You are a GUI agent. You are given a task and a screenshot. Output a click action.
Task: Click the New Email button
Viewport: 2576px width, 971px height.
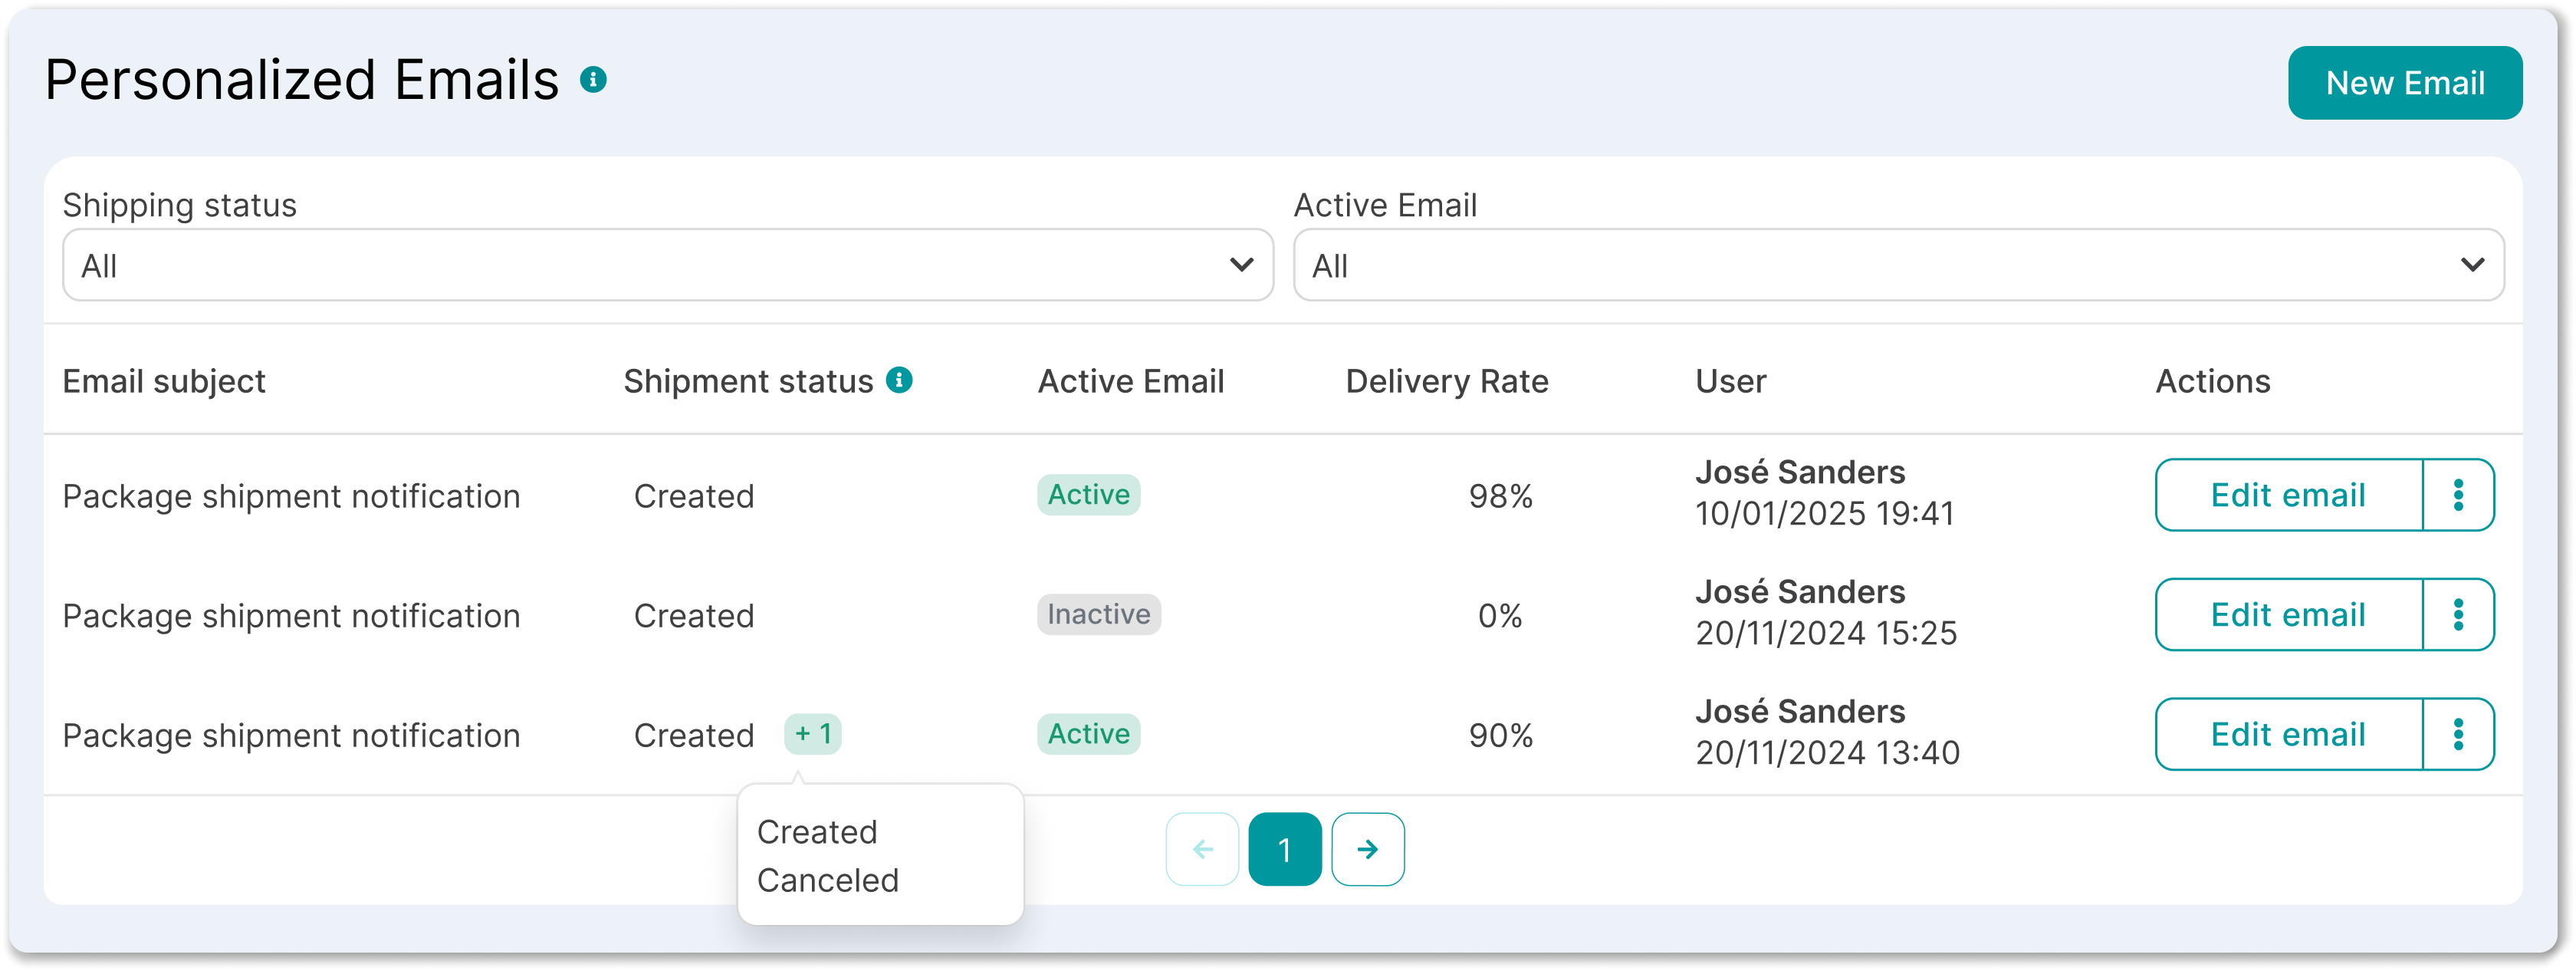tap(2404, 83)
